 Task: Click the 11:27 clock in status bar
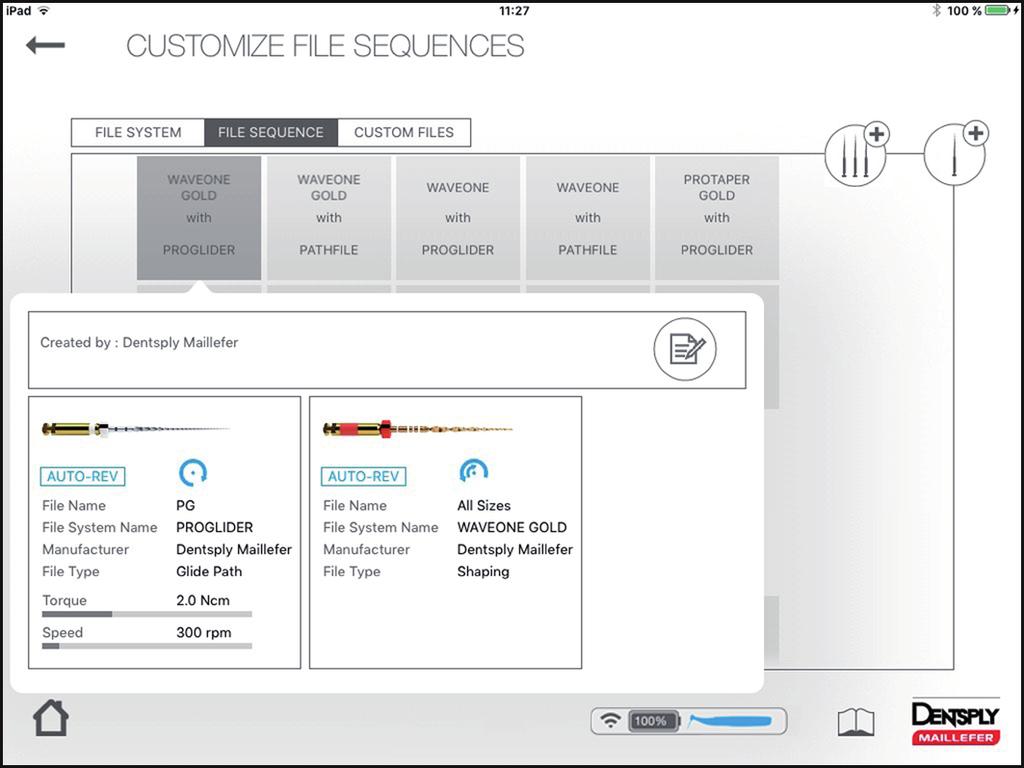tap(514, 10)
